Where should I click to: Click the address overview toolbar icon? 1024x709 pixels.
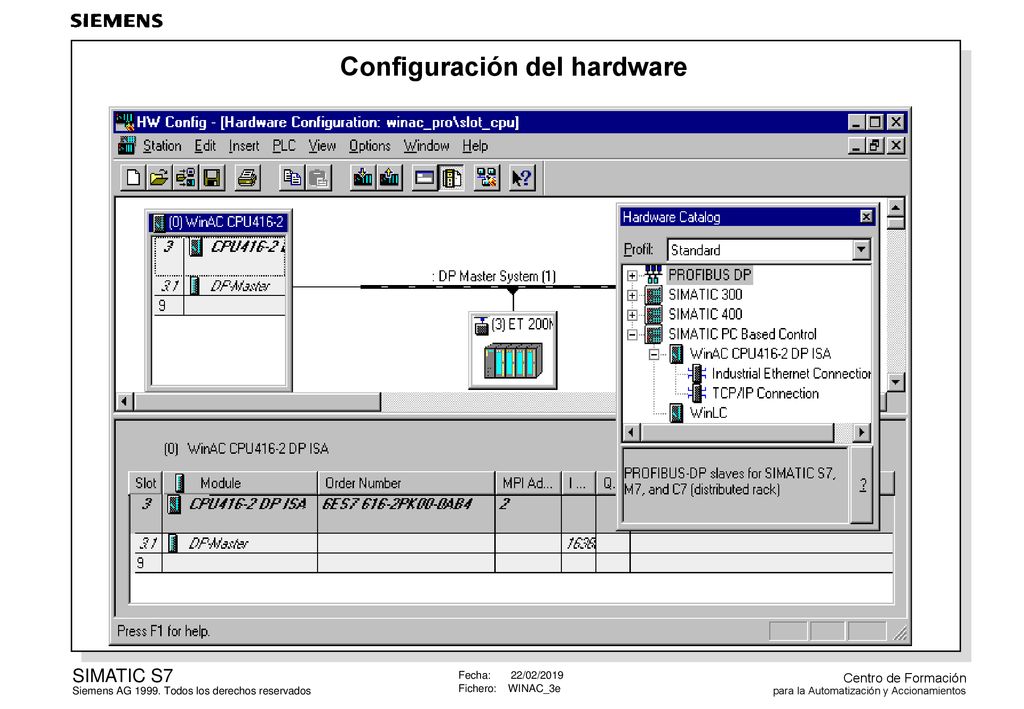424,178
